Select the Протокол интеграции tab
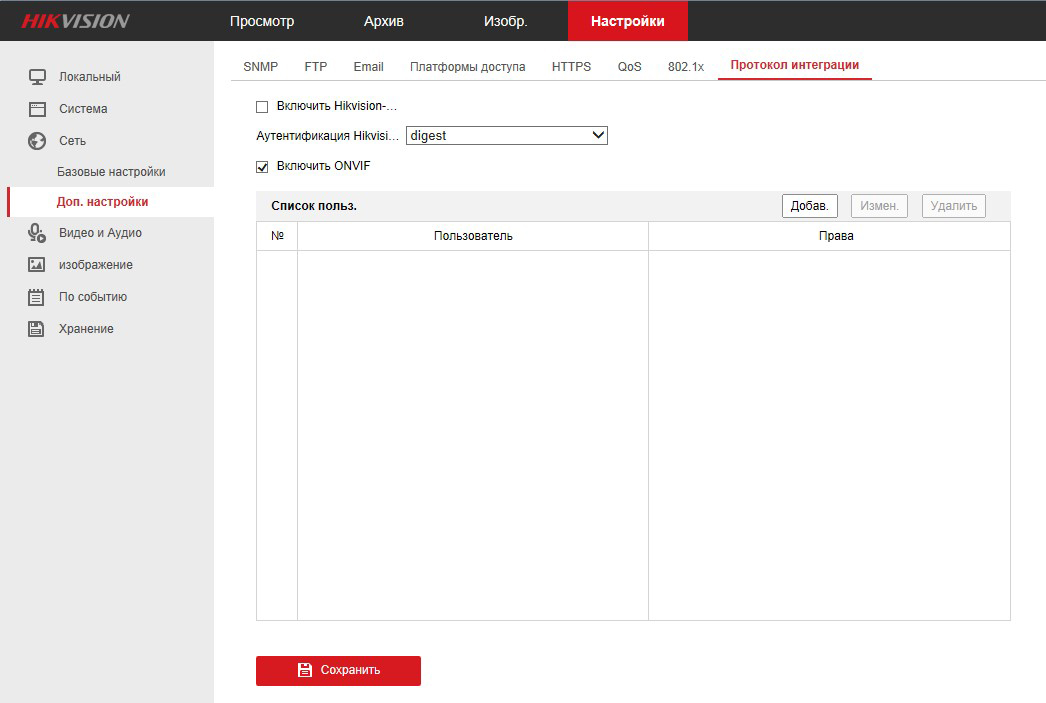1046x703 pixels. click(x=795, y=65)
